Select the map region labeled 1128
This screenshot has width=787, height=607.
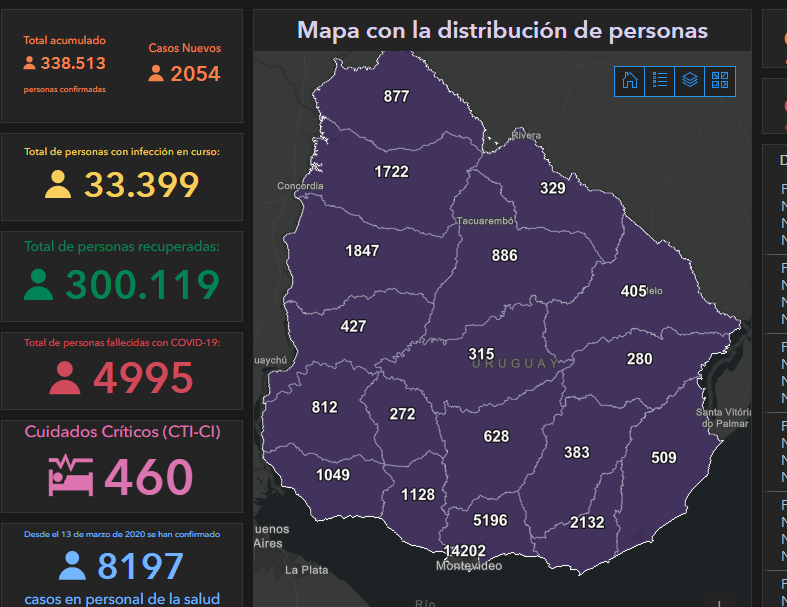[418, 495]
